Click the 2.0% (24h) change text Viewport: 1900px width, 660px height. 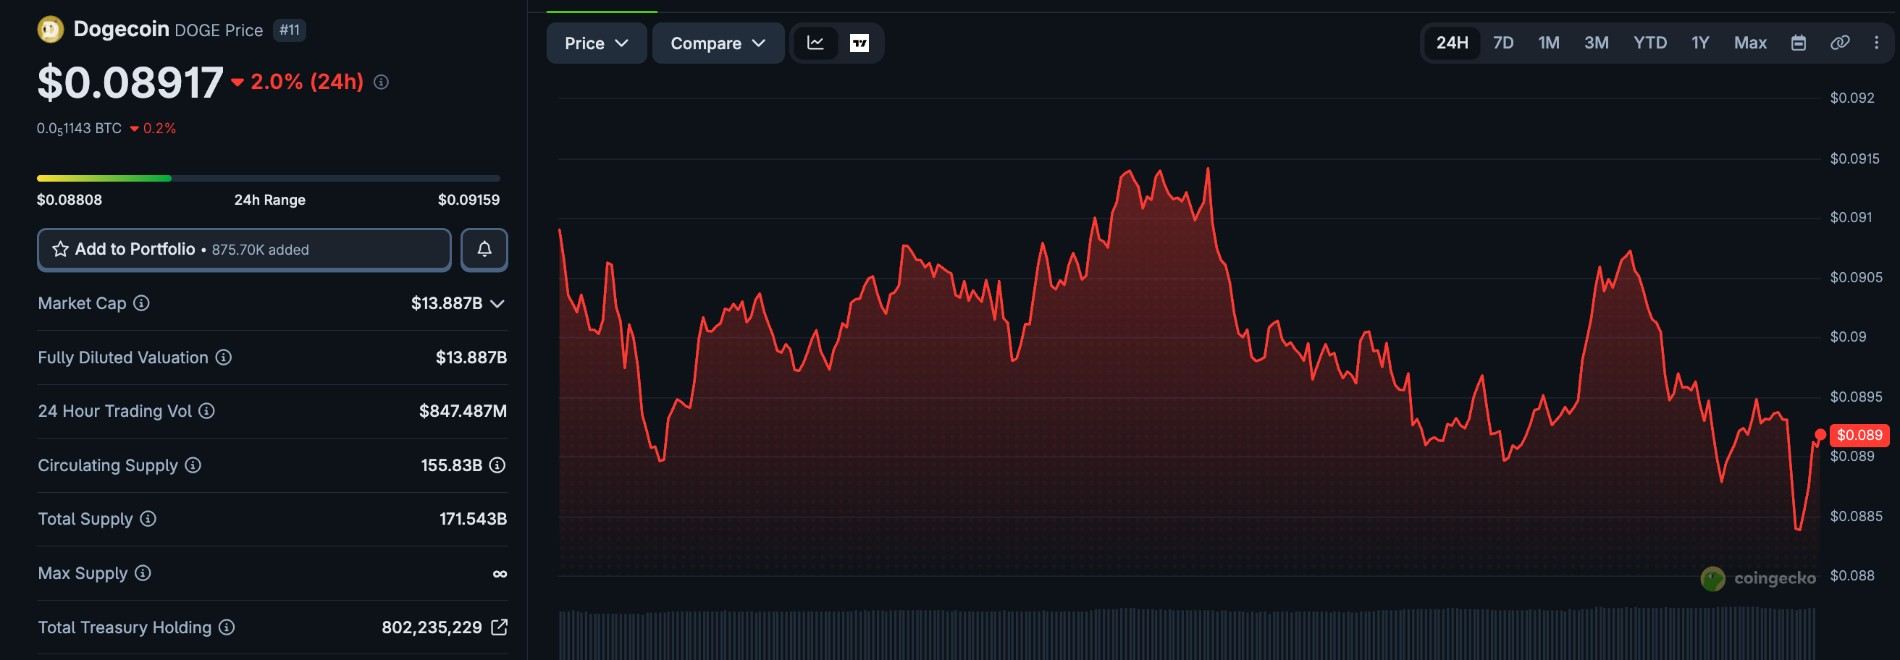[307, 82]
